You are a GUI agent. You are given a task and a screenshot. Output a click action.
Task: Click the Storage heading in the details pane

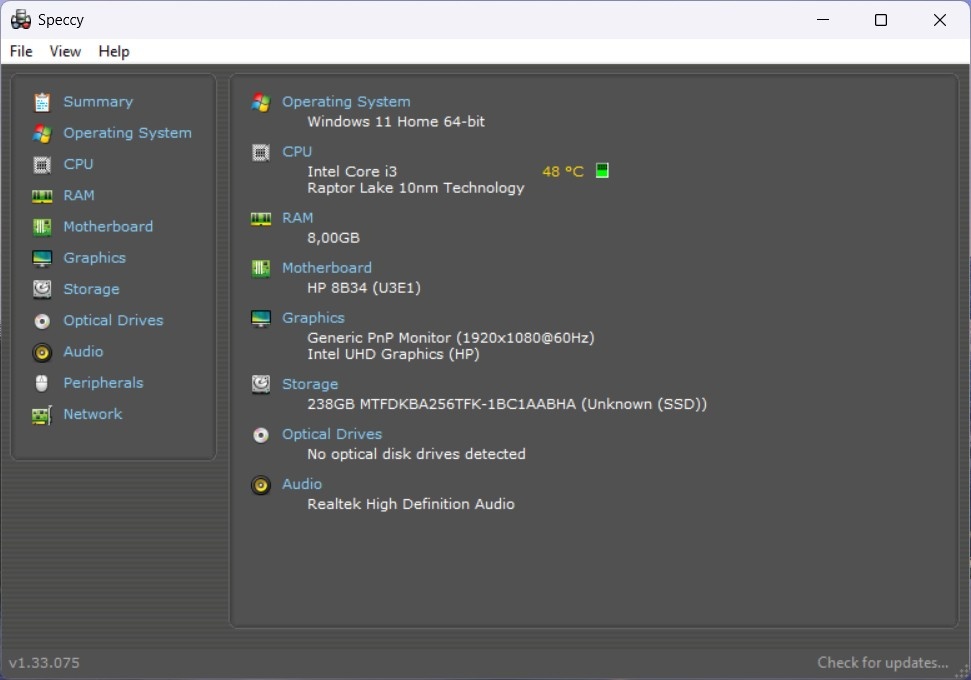point(310,383)
